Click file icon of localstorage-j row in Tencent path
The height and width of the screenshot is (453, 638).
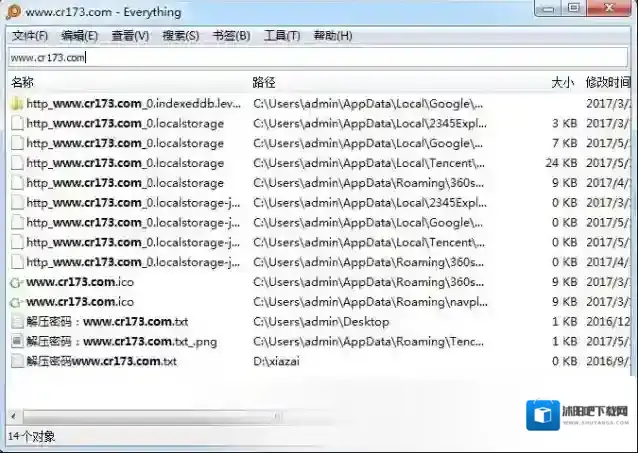(17, 242)
